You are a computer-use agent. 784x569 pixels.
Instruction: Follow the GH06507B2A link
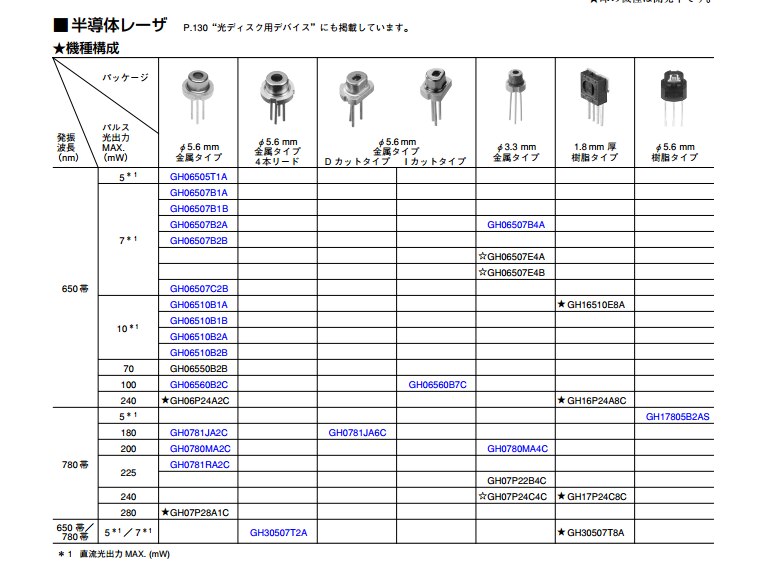pyautogui.click(x=198, y=224)
